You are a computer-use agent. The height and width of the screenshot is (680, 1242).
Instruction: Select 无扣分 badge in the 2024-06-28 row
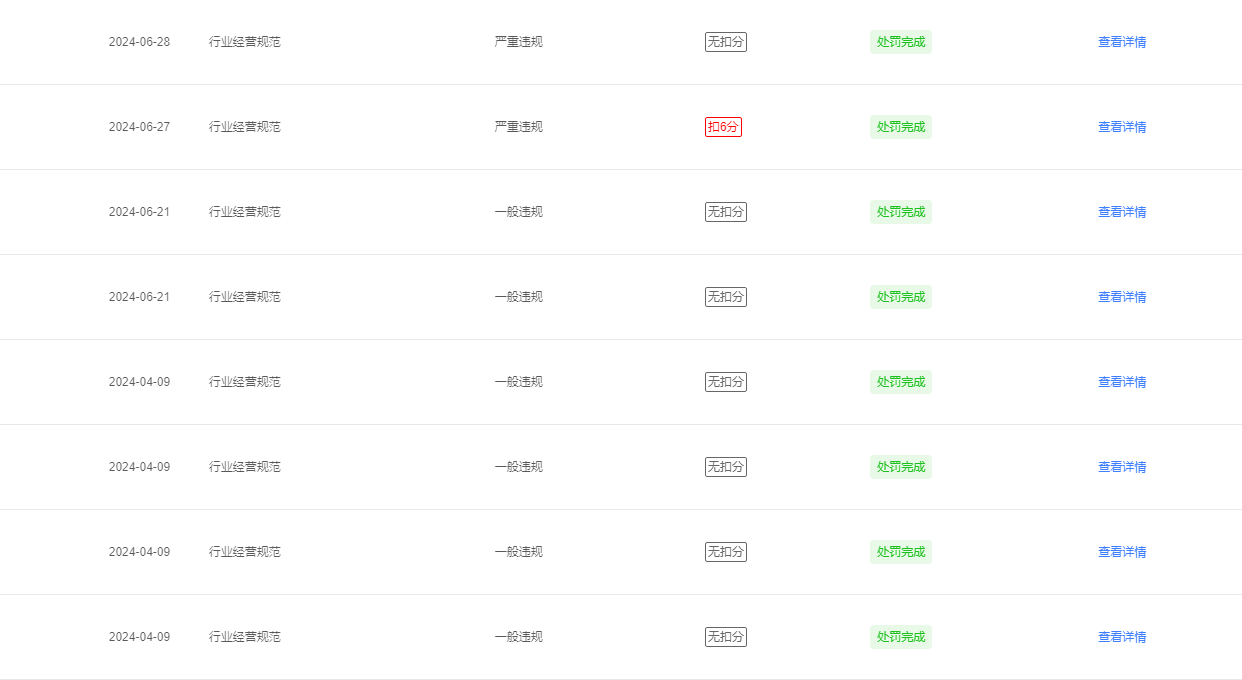(726, 42)
